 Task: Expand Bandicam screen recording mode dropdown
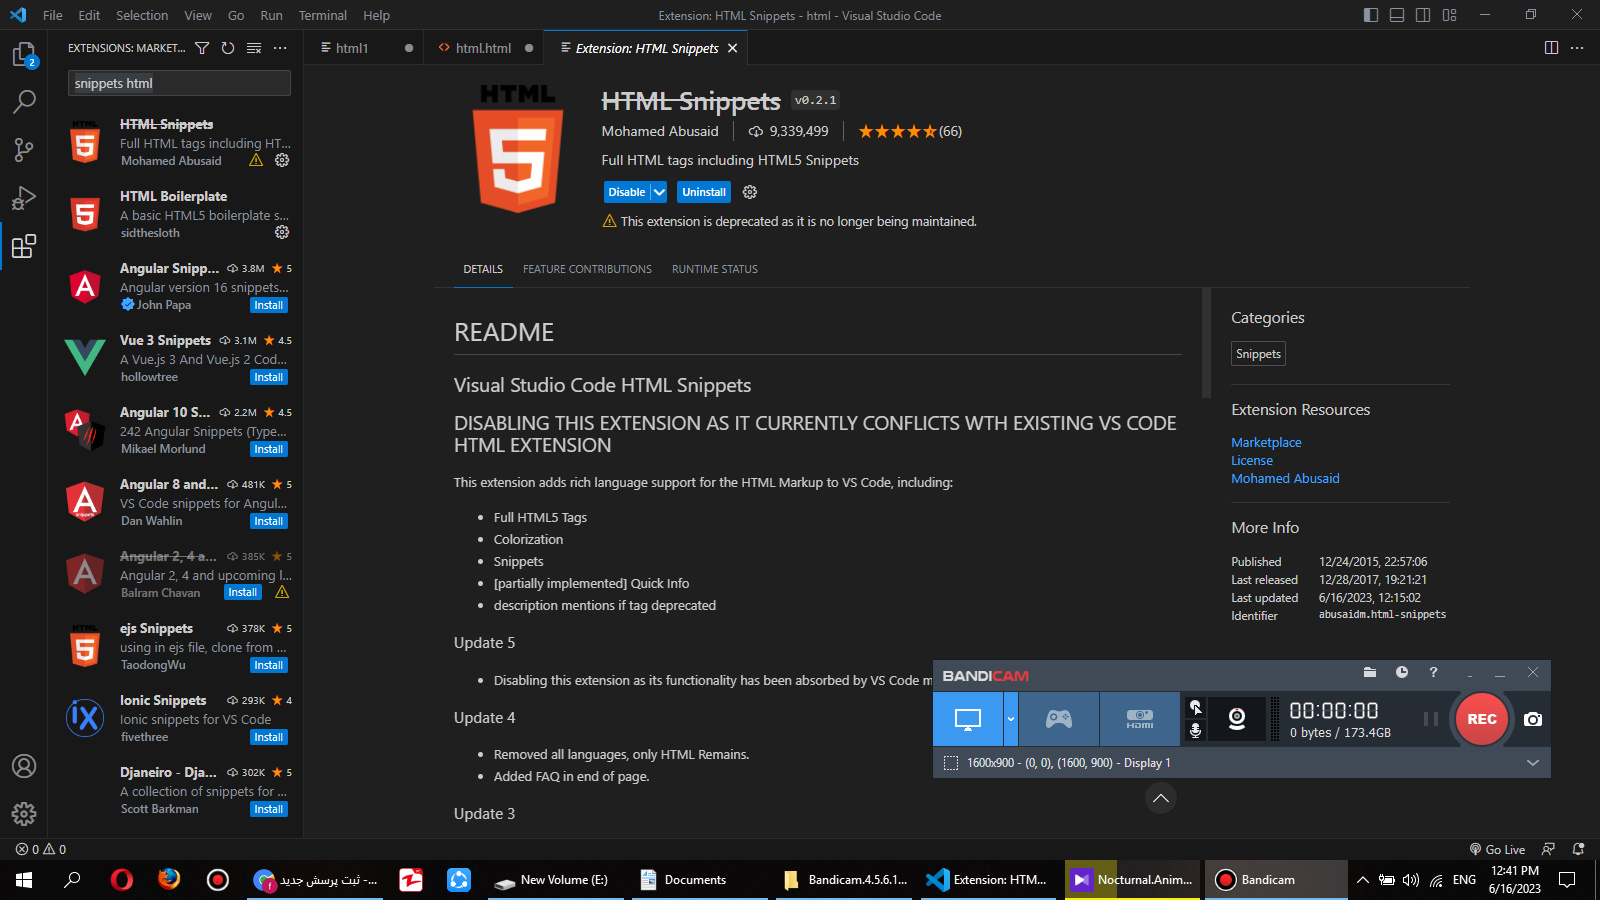click(x=1011, y=719)
